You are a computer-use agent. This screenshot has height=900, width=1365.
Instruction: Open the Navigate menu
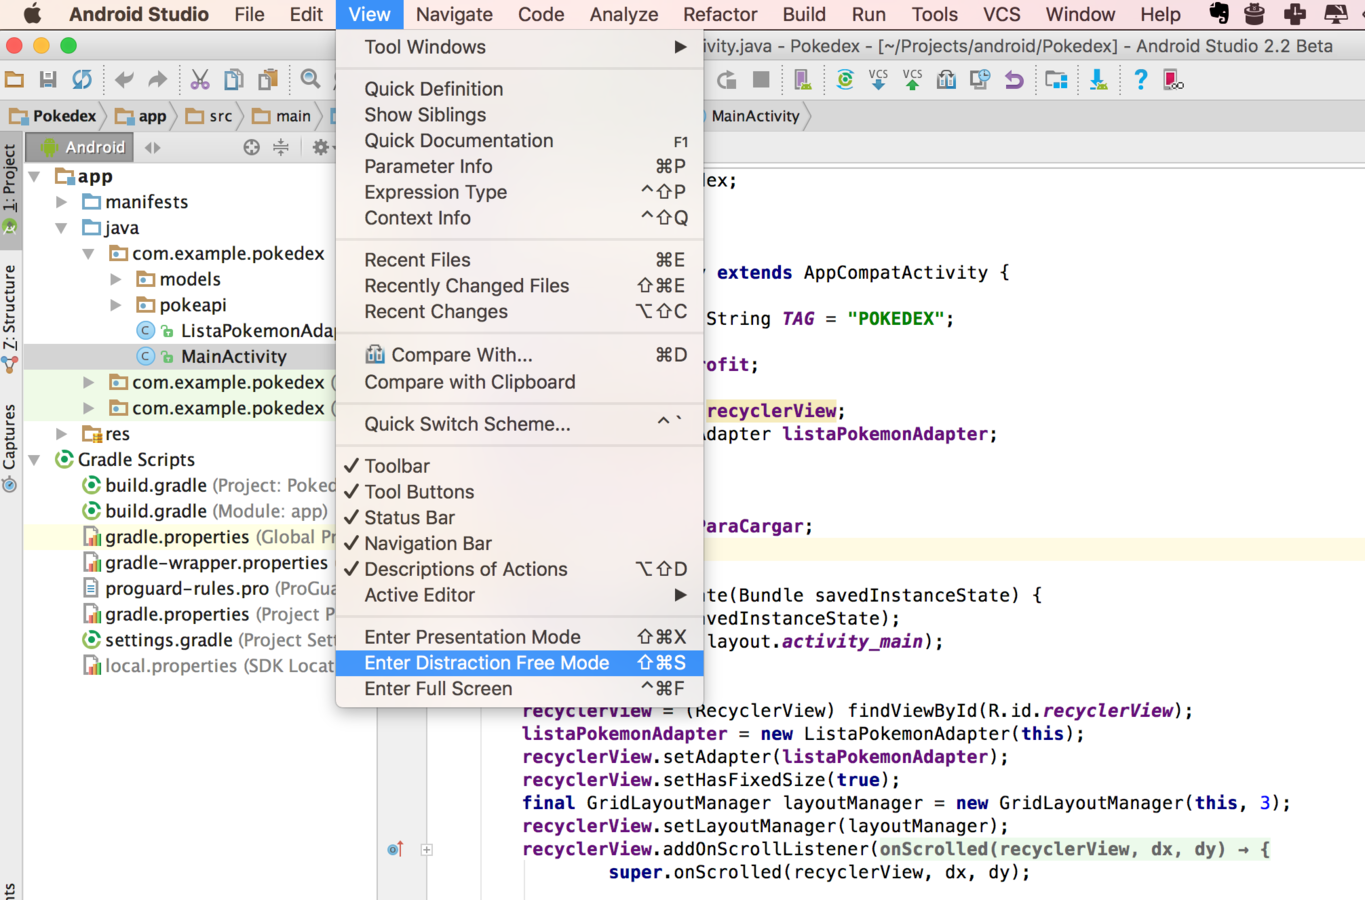point(454,14)
